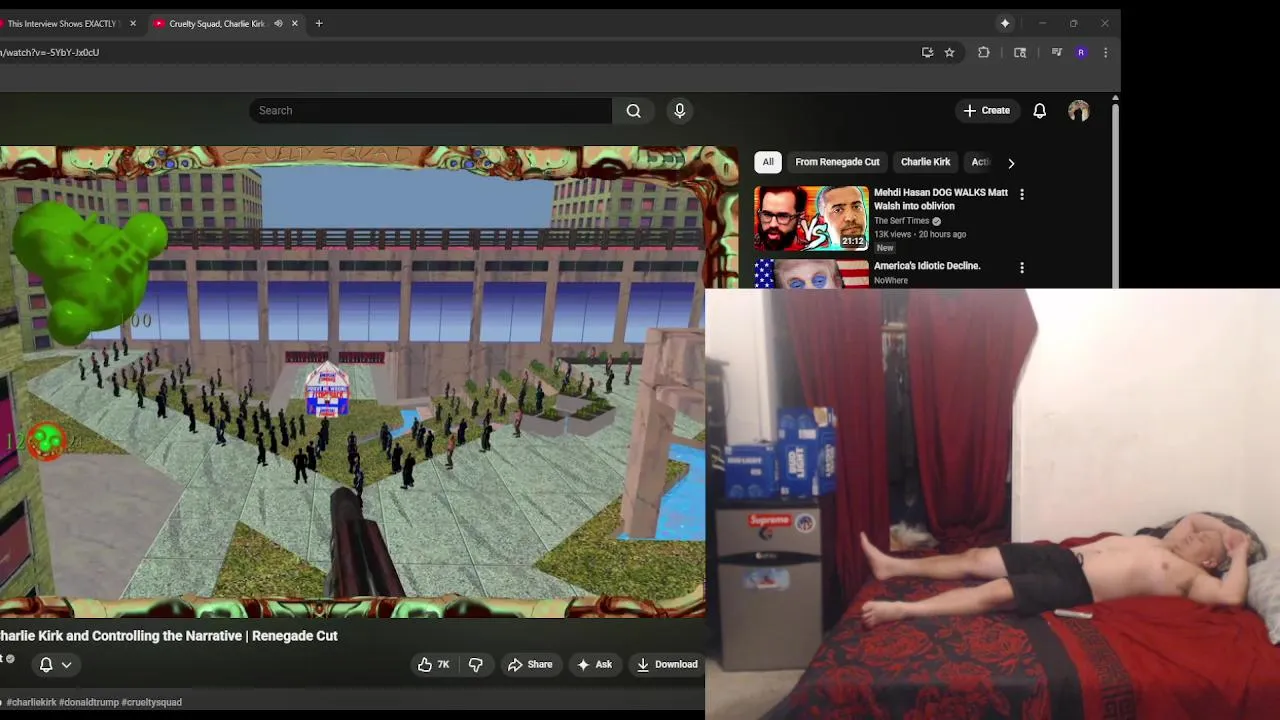This screenshot has width=1280, height=720.
Task: Open Mehdi Hasan DOG WALKS Matt Walsh title
Action: pos(941,199)
